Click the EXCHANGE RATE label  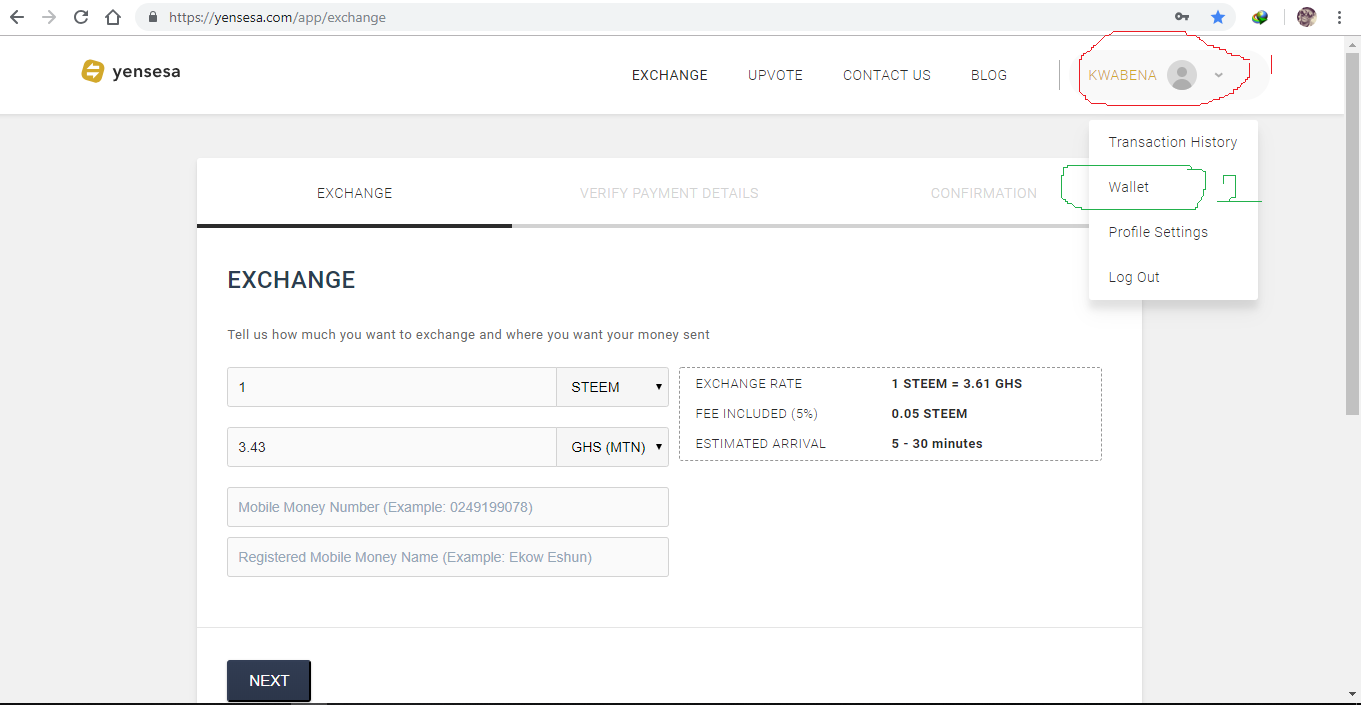tap(749, 383)
